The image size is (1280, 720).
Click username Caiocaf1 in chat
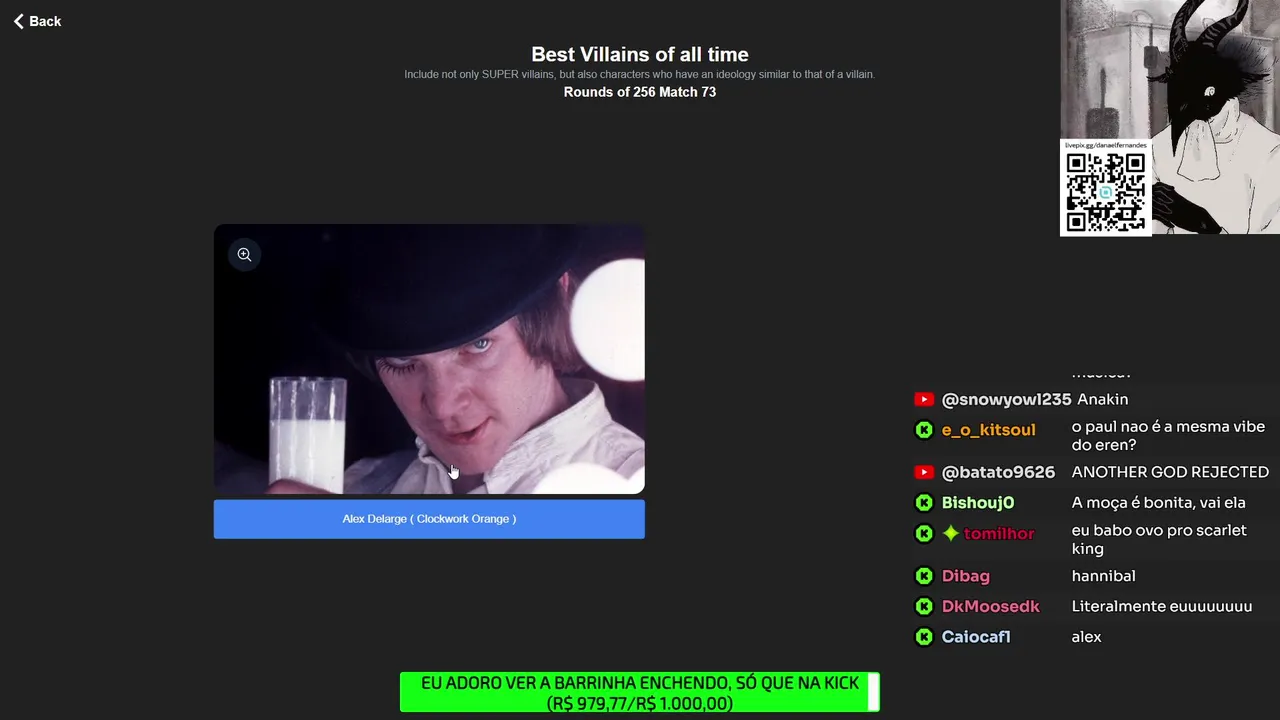(x=976, y=637)
